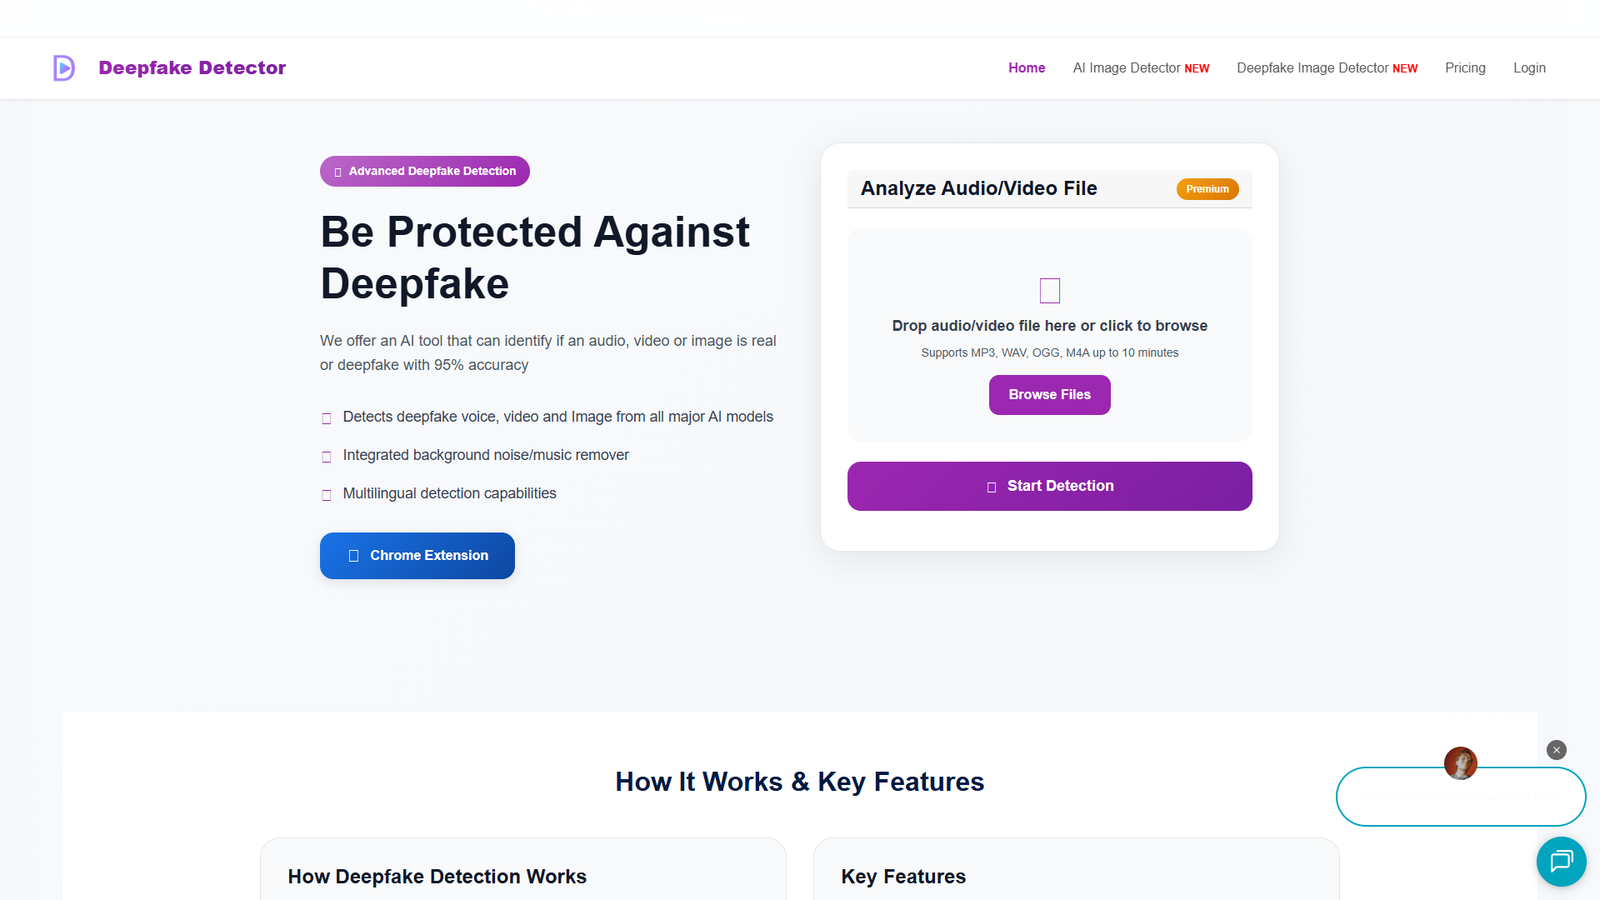This screenshot has width=1600, height=900.
Task: Click the chat assistant avatar photo
Action: [1460, 762]
